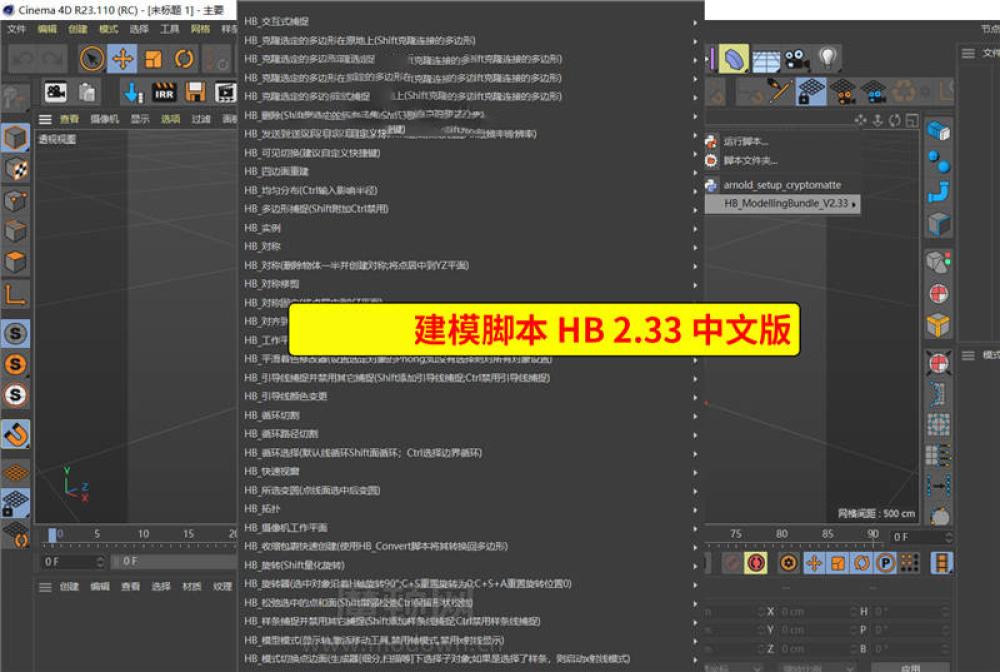Activate the Move tool
The width and height of the screenshot is (1000, 672).
122,59
